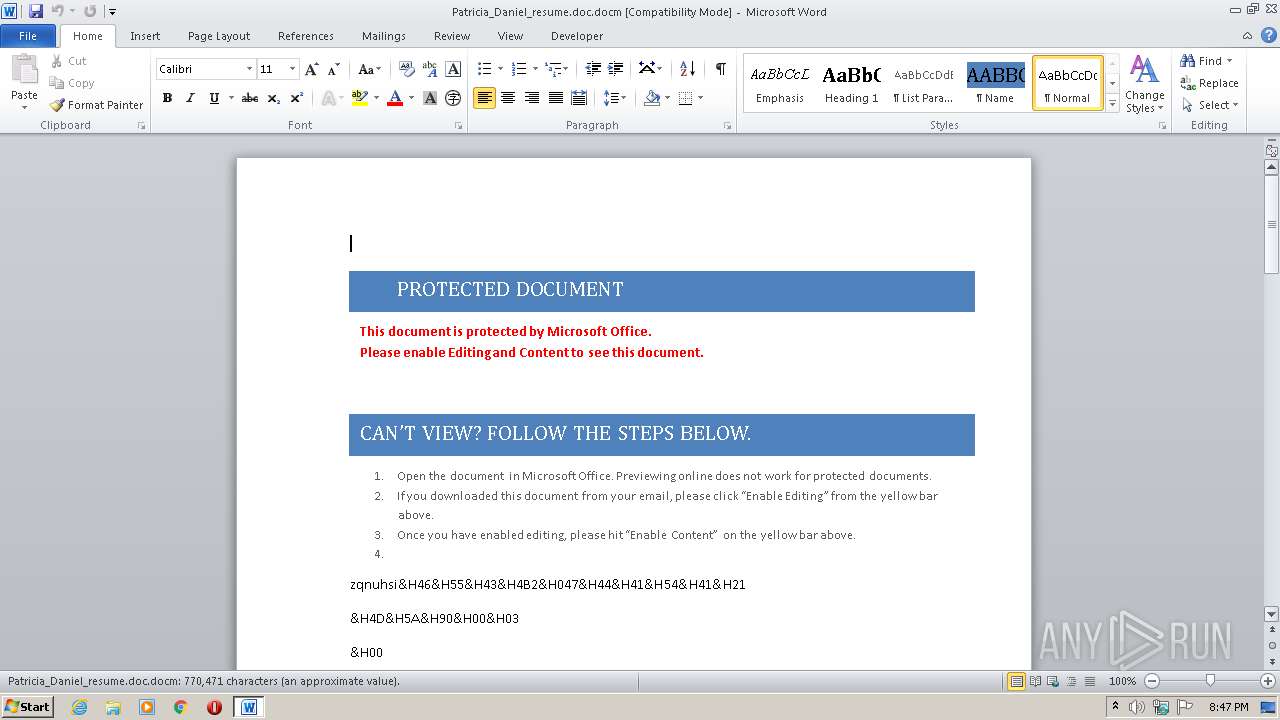Click Decrease Indent icon
Screen dimensions: 1280x720
tap(593, 69)
